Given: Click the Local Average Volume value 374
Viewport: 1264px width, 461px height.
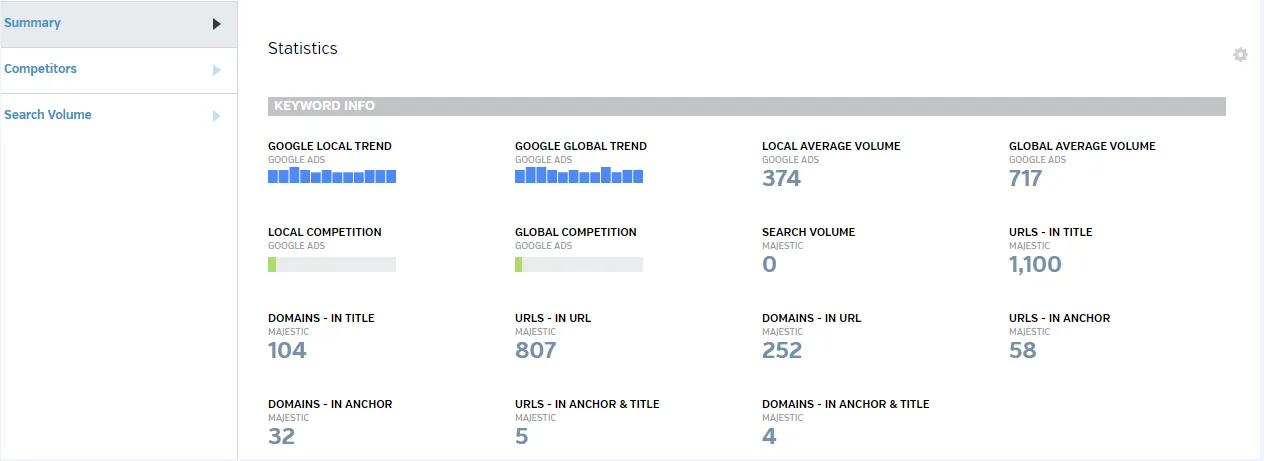Looking at the screenshot, I should [x=782, y=179].
